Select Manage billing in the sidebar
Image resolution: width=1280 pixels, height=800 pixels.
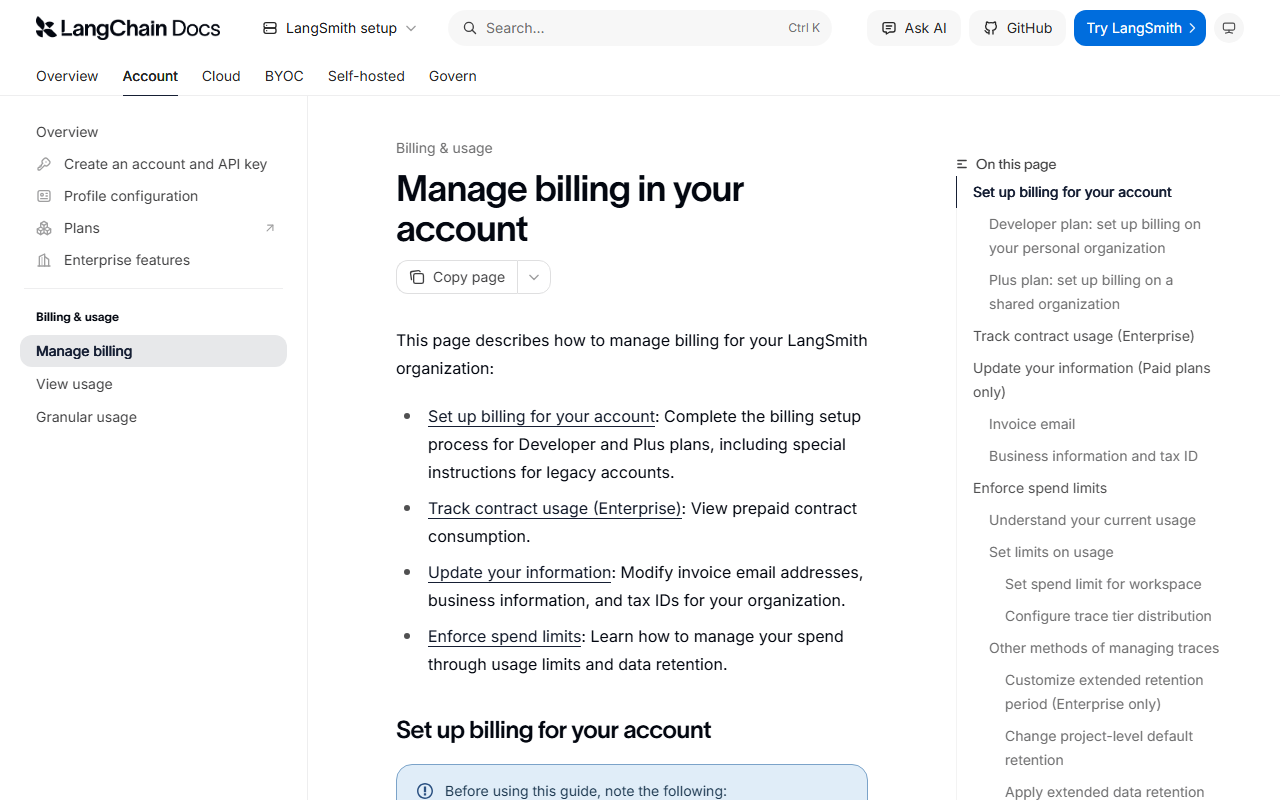click(153, 351)
